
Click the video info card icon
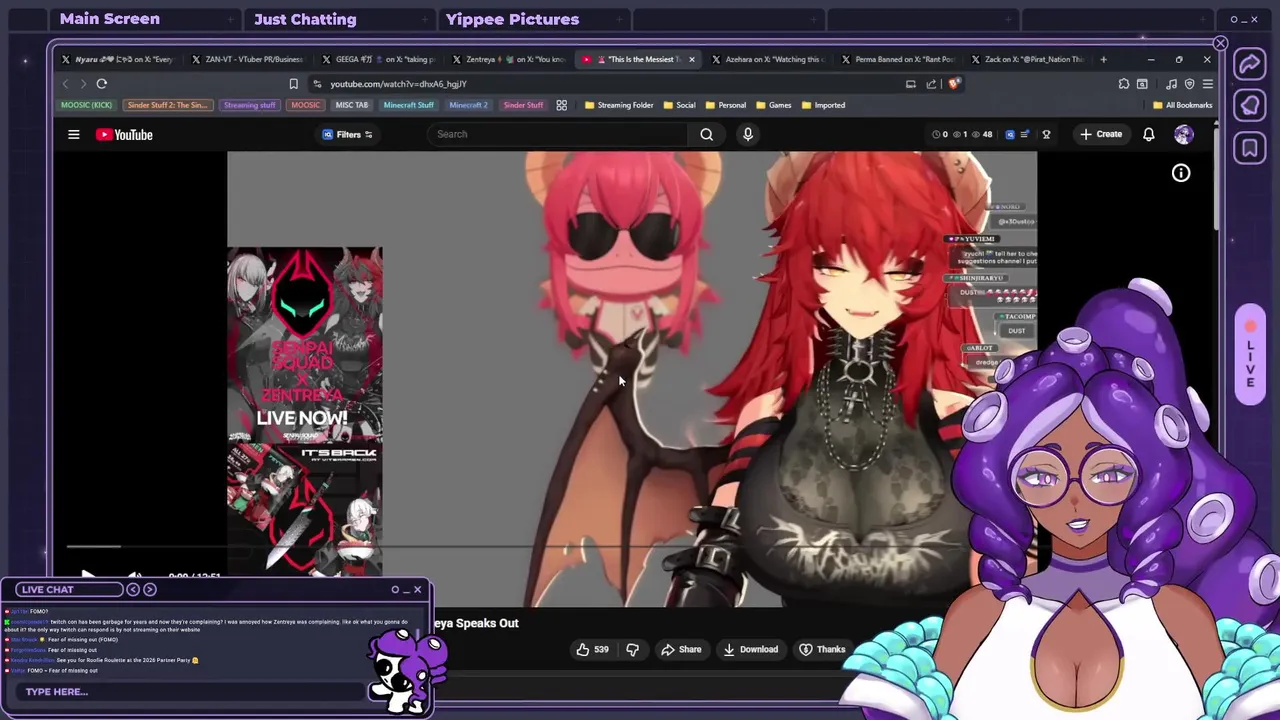[x=1181, y=173]
